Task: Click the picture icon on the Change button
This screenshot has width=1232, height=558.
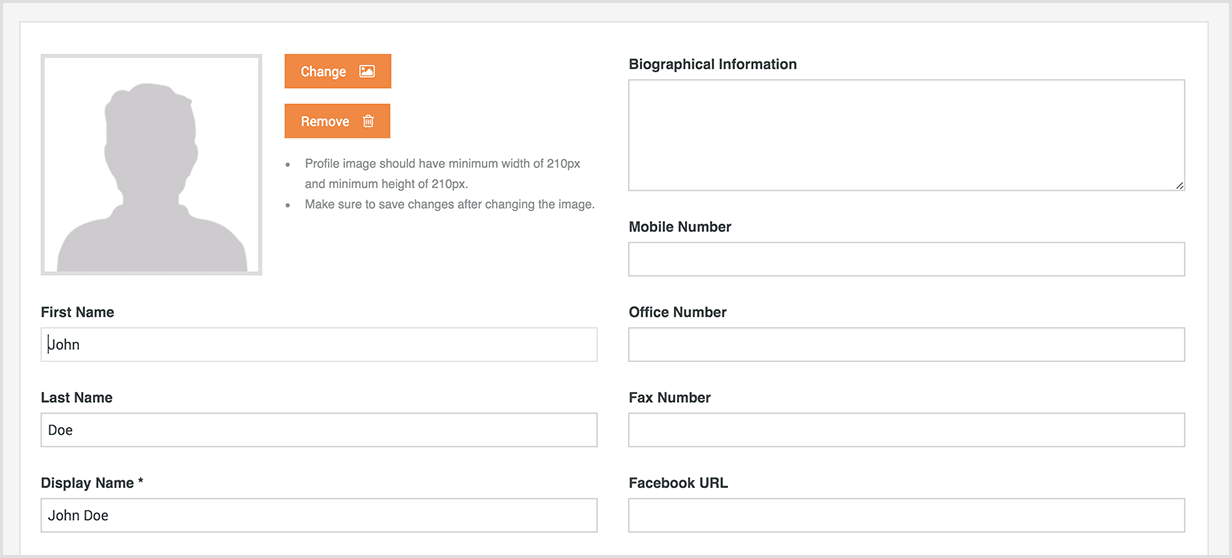Action: pyautogui.click(x=367, y=72)
